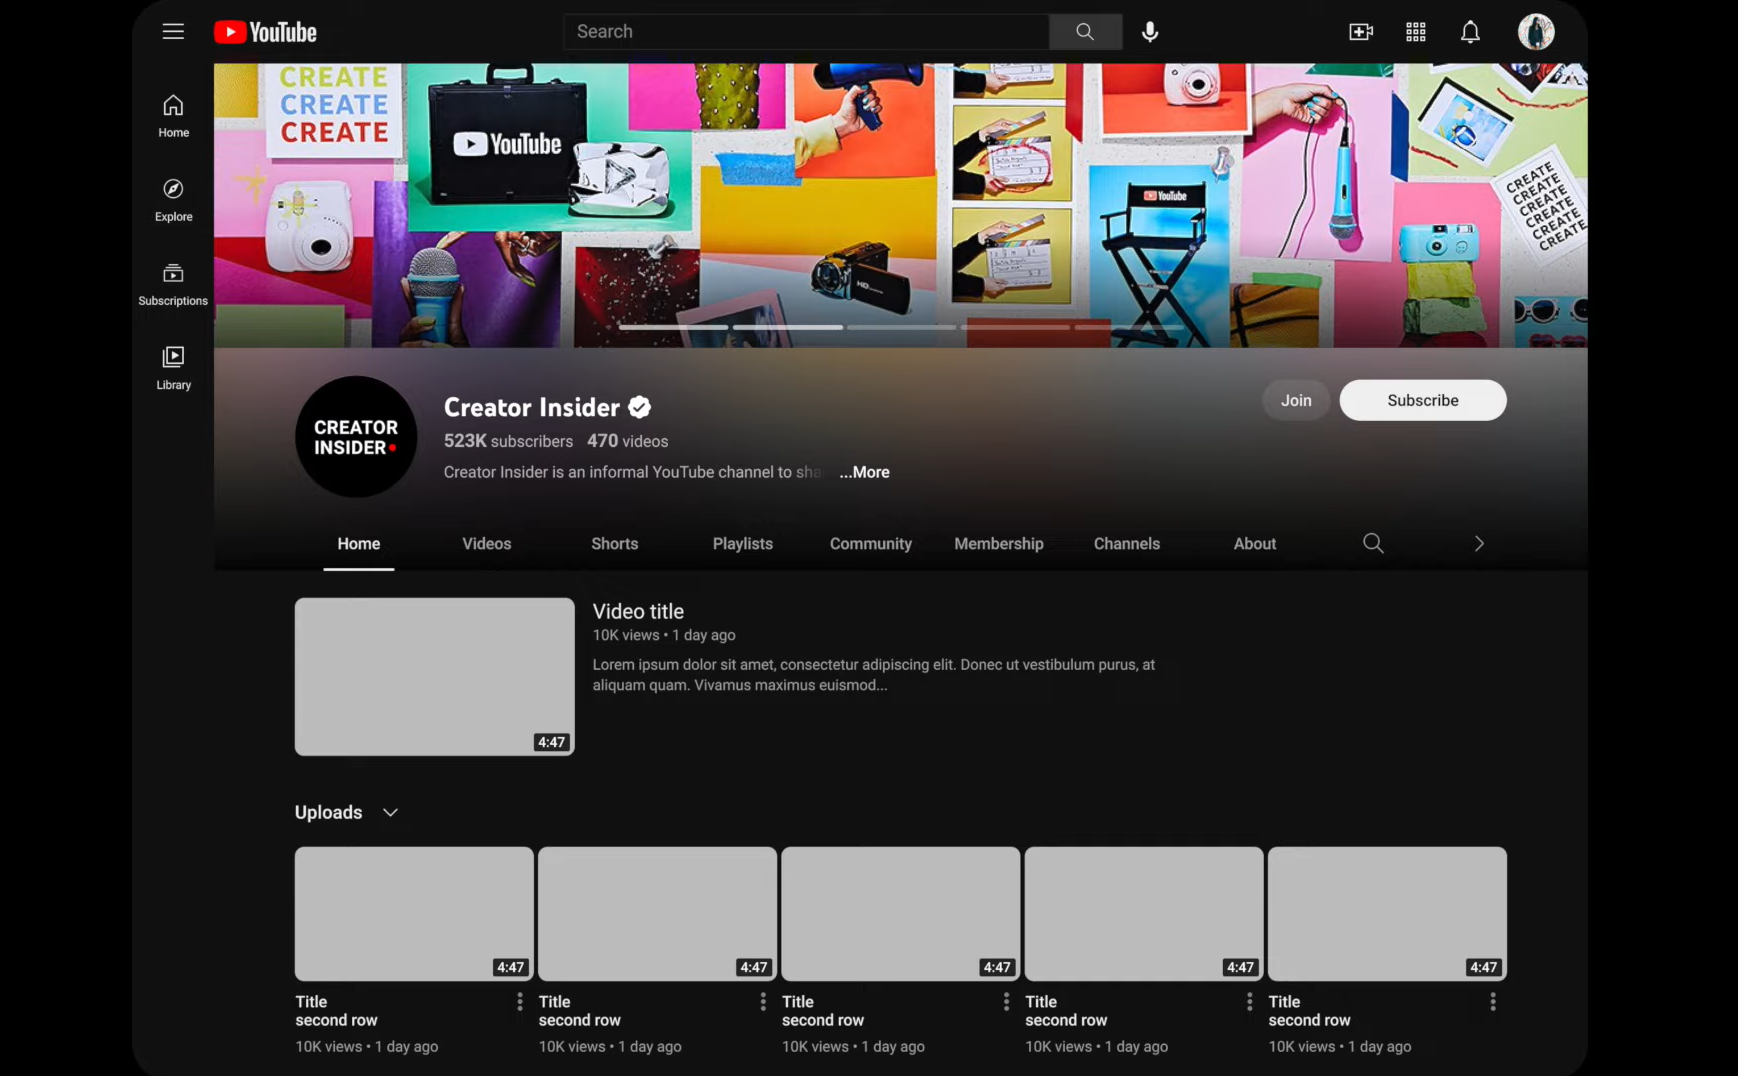Switch to the About tab
Image resolution: width=1738 pixels, height=1076 pixels.
1255,544
